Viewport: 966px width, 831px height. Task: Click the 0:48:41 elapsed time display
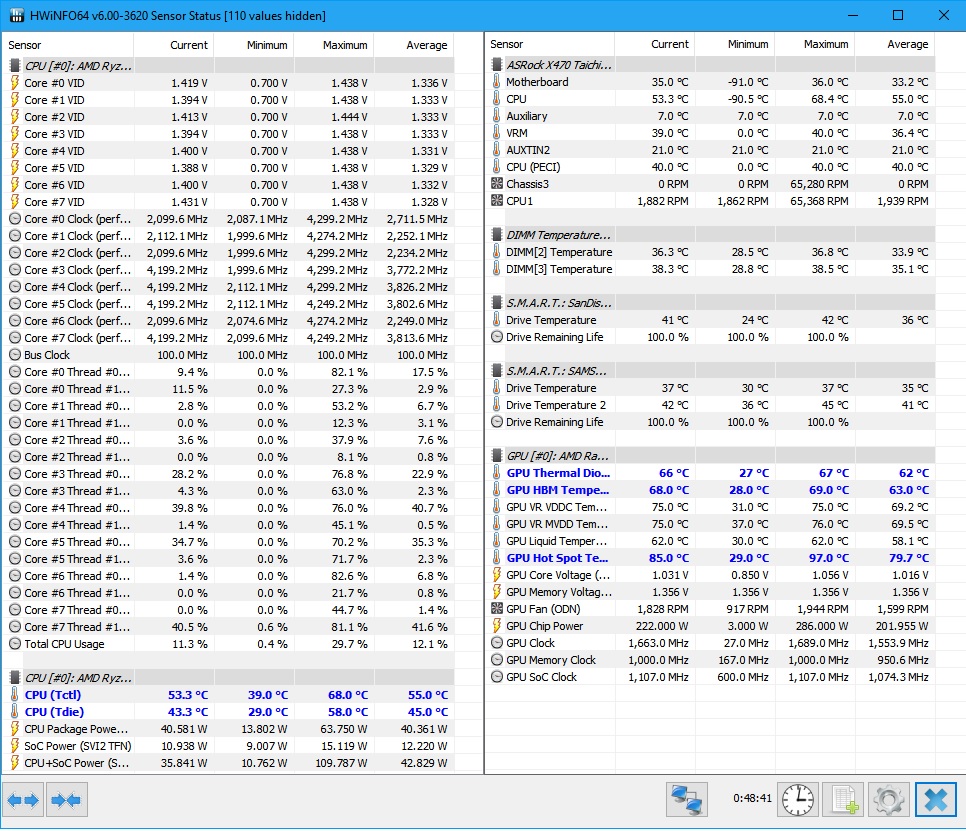pos(752,798)
